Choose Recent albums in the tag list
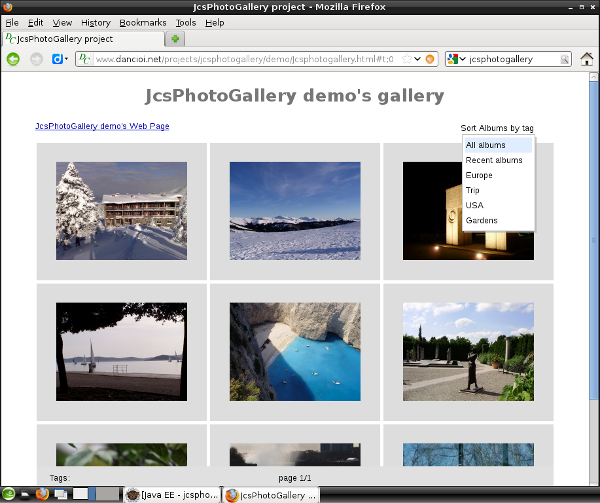 click(498, 160)
